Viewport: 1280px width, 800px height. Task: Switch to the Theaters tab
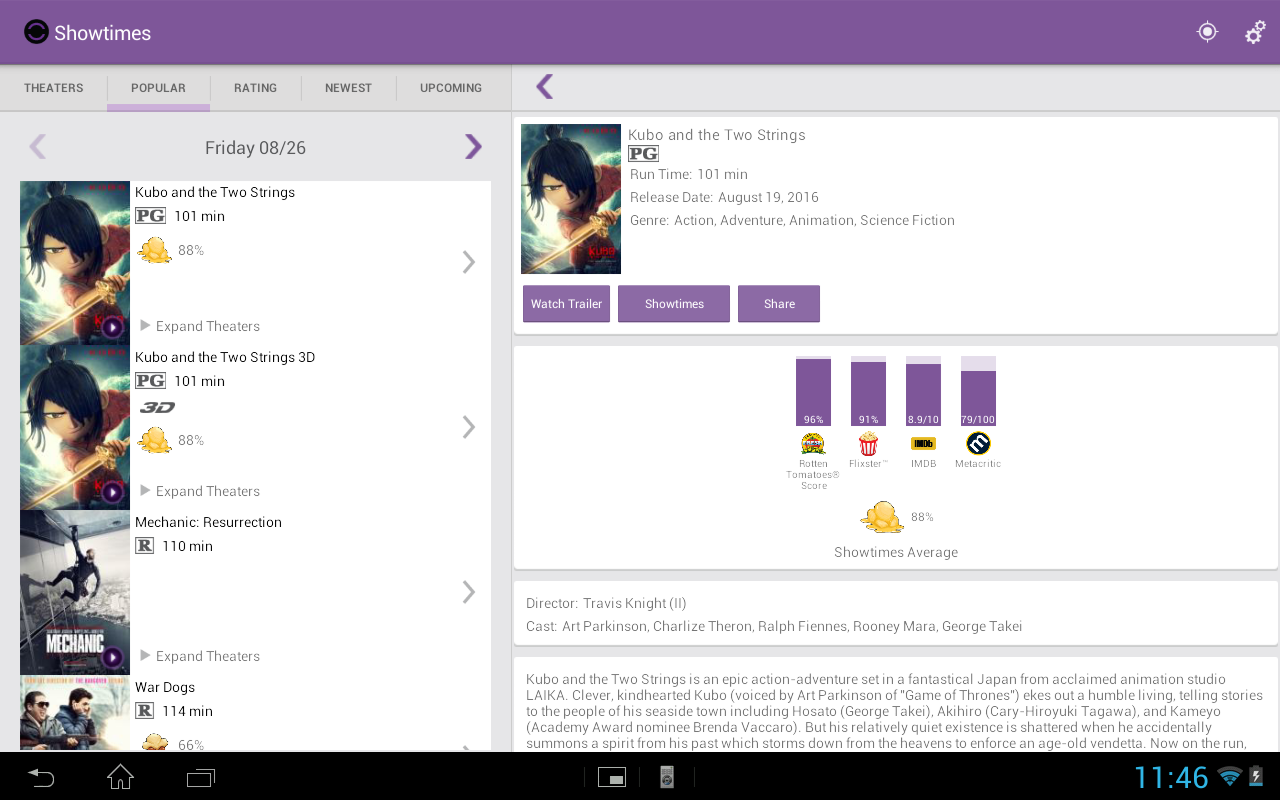point(54,88)
